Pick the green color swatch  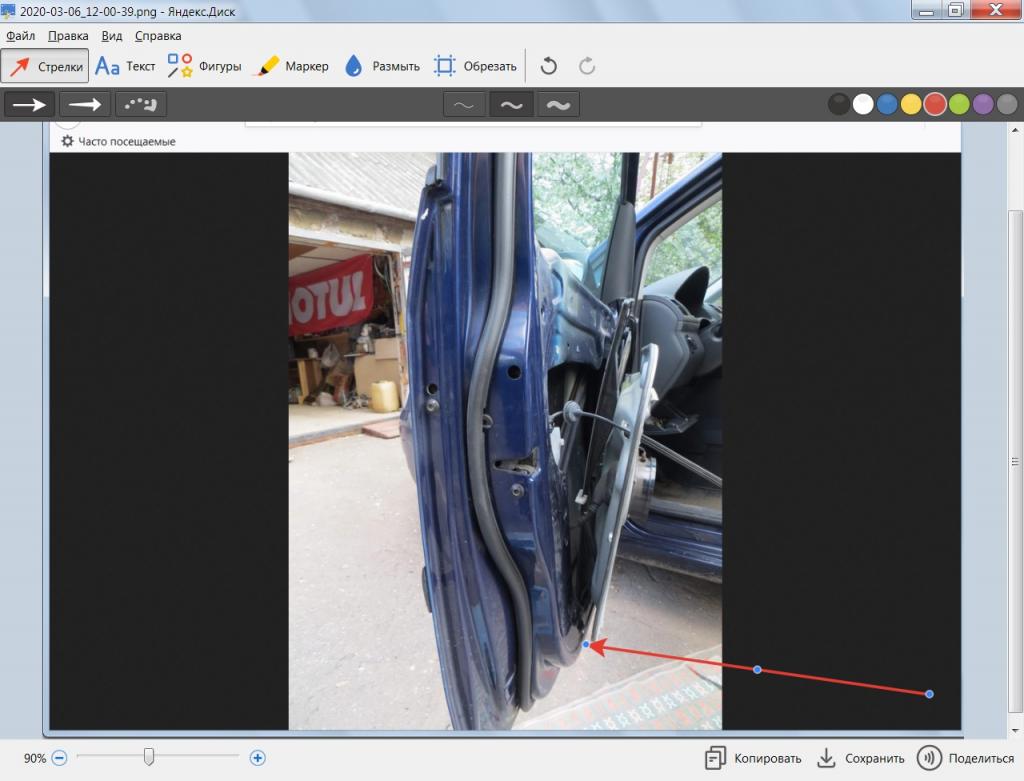pos(959,104)
